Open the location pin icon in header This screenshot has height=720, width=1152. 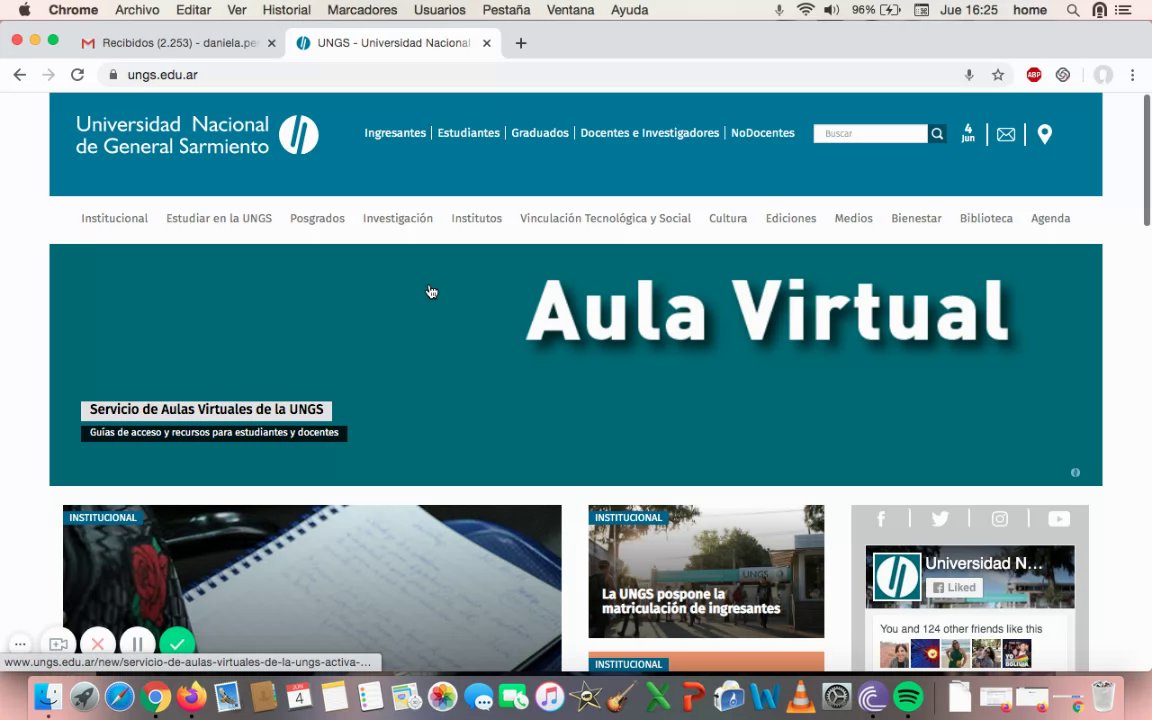click(1044, 134)
